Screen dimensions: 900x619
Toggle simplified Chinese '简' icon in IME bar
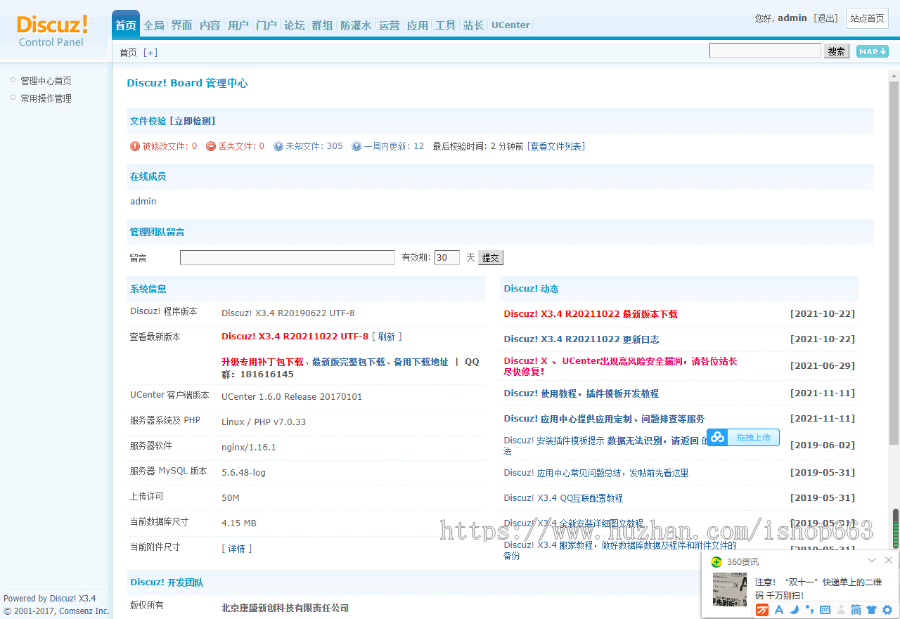856,610
